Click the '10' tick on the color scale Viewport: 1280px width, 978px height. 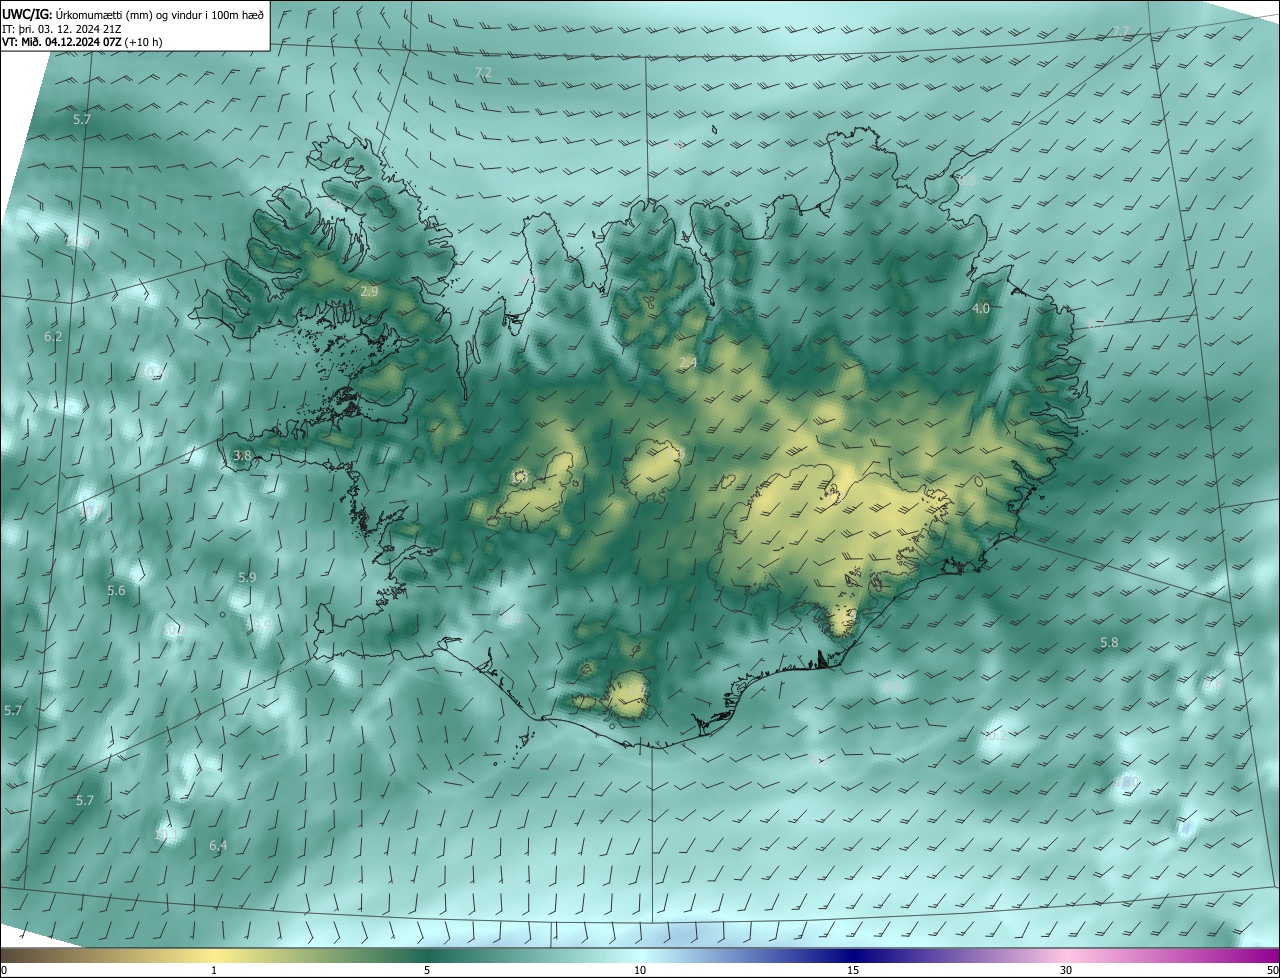pyautogui.click(x=640, y=970)
